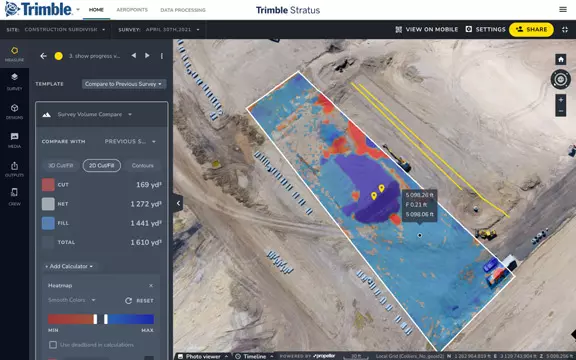576x360 pixels.
Task: Click the black point marker on map
Action: [x=420, y=235]
